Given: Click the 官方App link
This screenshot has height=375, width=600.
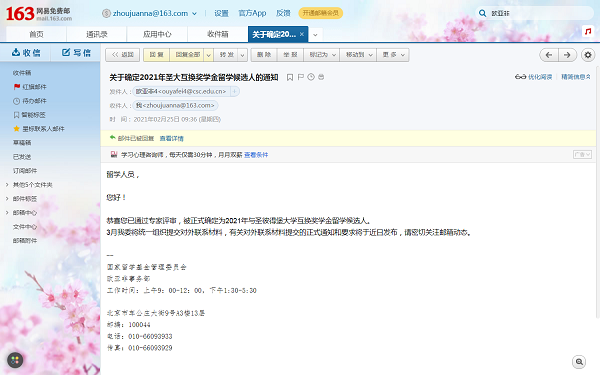Looking at the screenshot, I should pyautogui.click(x=252, y=13).
